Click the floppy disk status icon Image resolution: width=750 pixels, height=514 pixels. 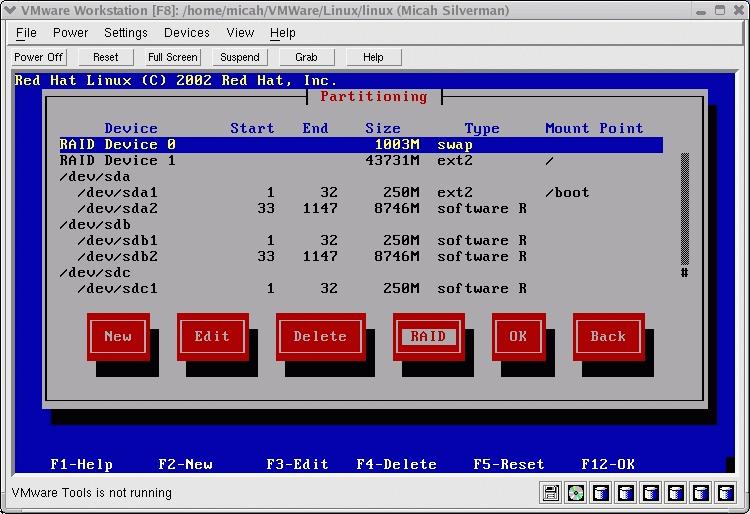[551, 493]
